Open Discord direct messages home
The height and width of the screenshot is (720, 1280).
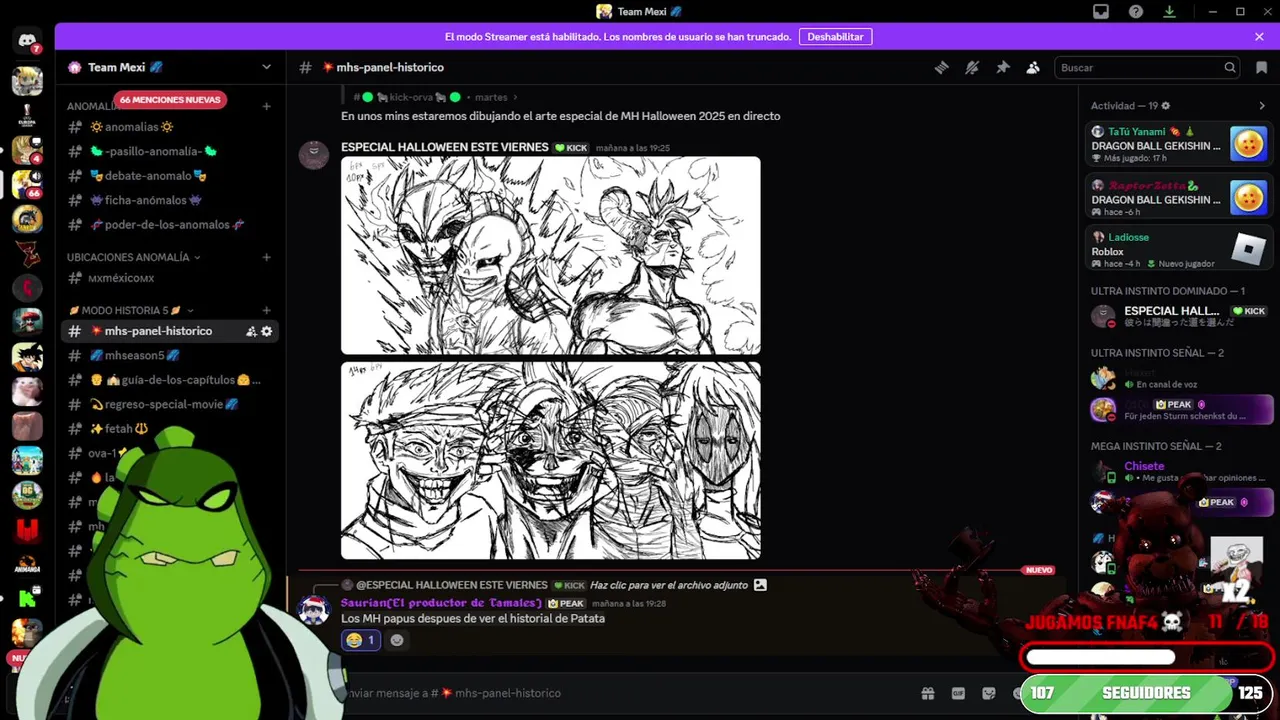27,42
